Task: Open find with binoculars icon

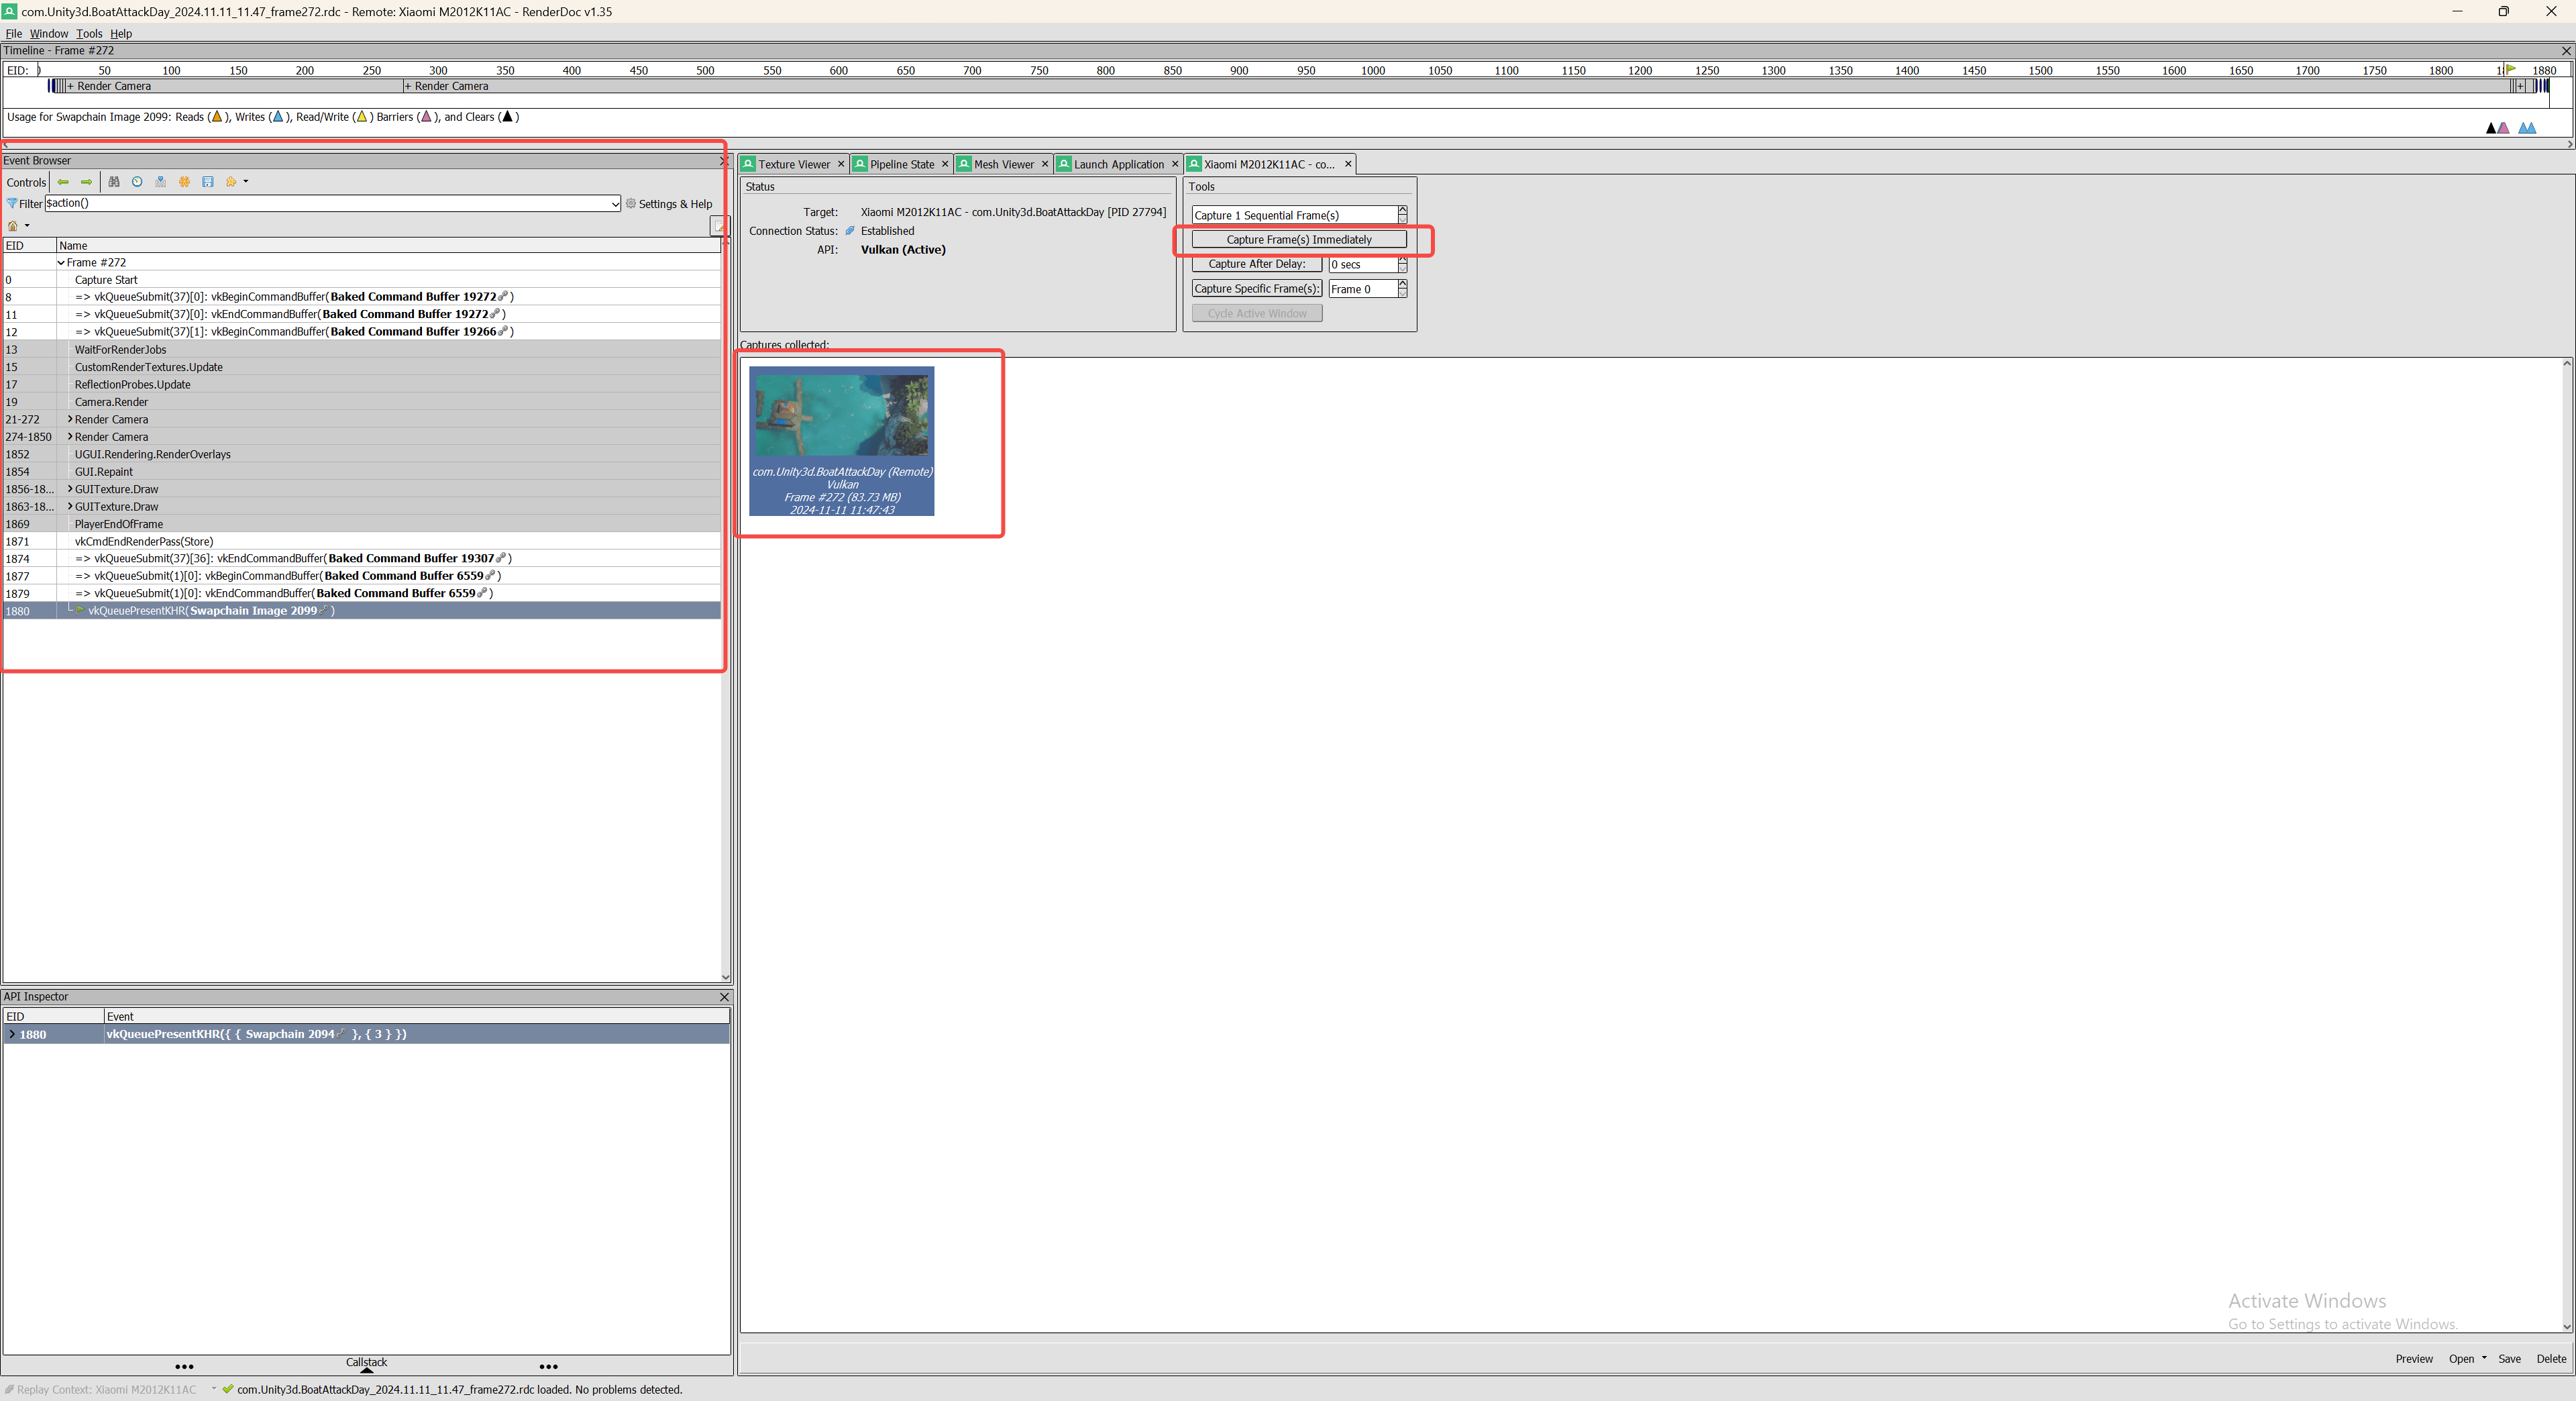Action: (114, 182)
